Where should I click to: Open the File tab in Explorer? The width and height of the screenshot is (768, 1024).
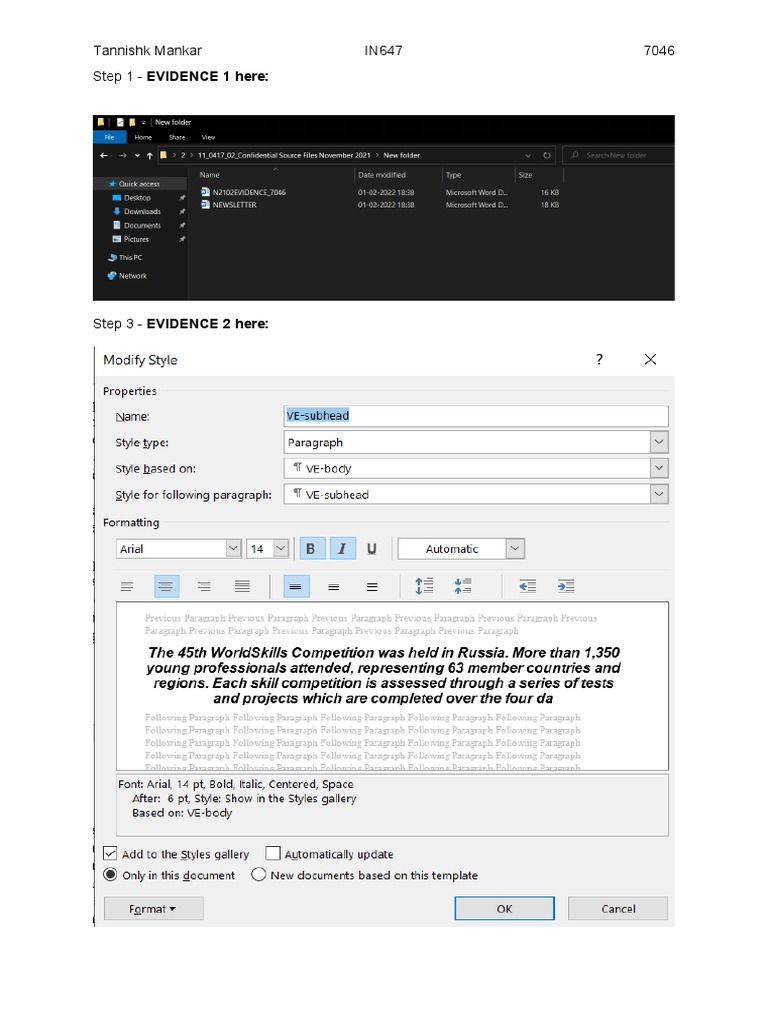[110, 137]
